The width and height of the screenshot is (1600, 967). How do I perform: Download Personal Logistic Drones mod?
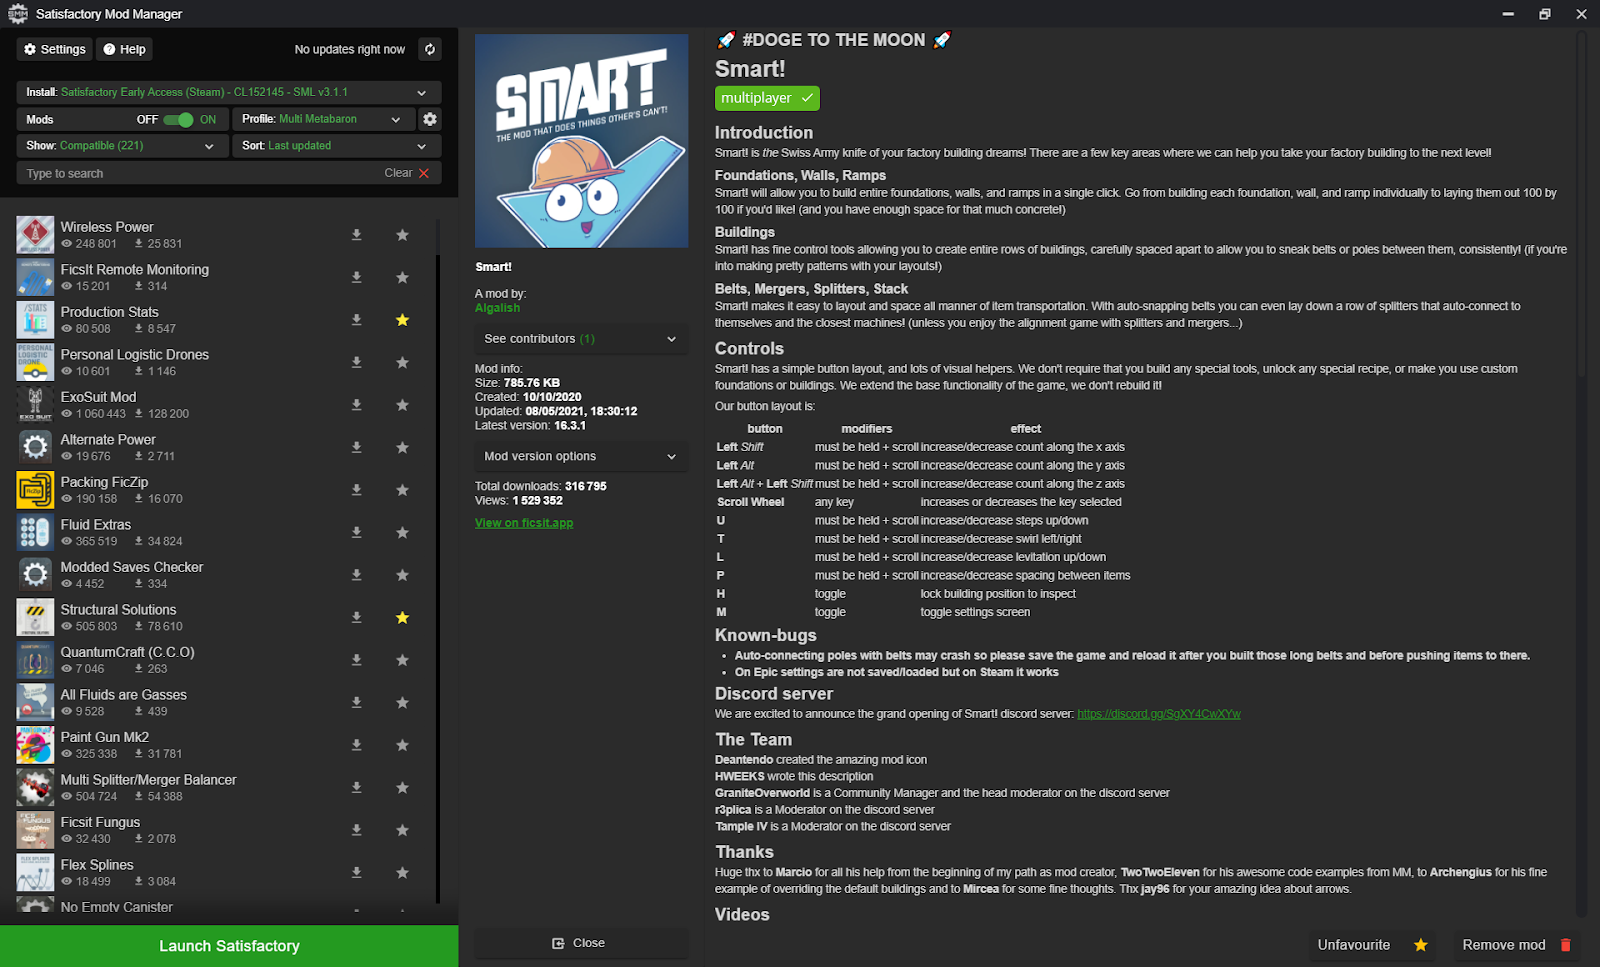point(356,362)
